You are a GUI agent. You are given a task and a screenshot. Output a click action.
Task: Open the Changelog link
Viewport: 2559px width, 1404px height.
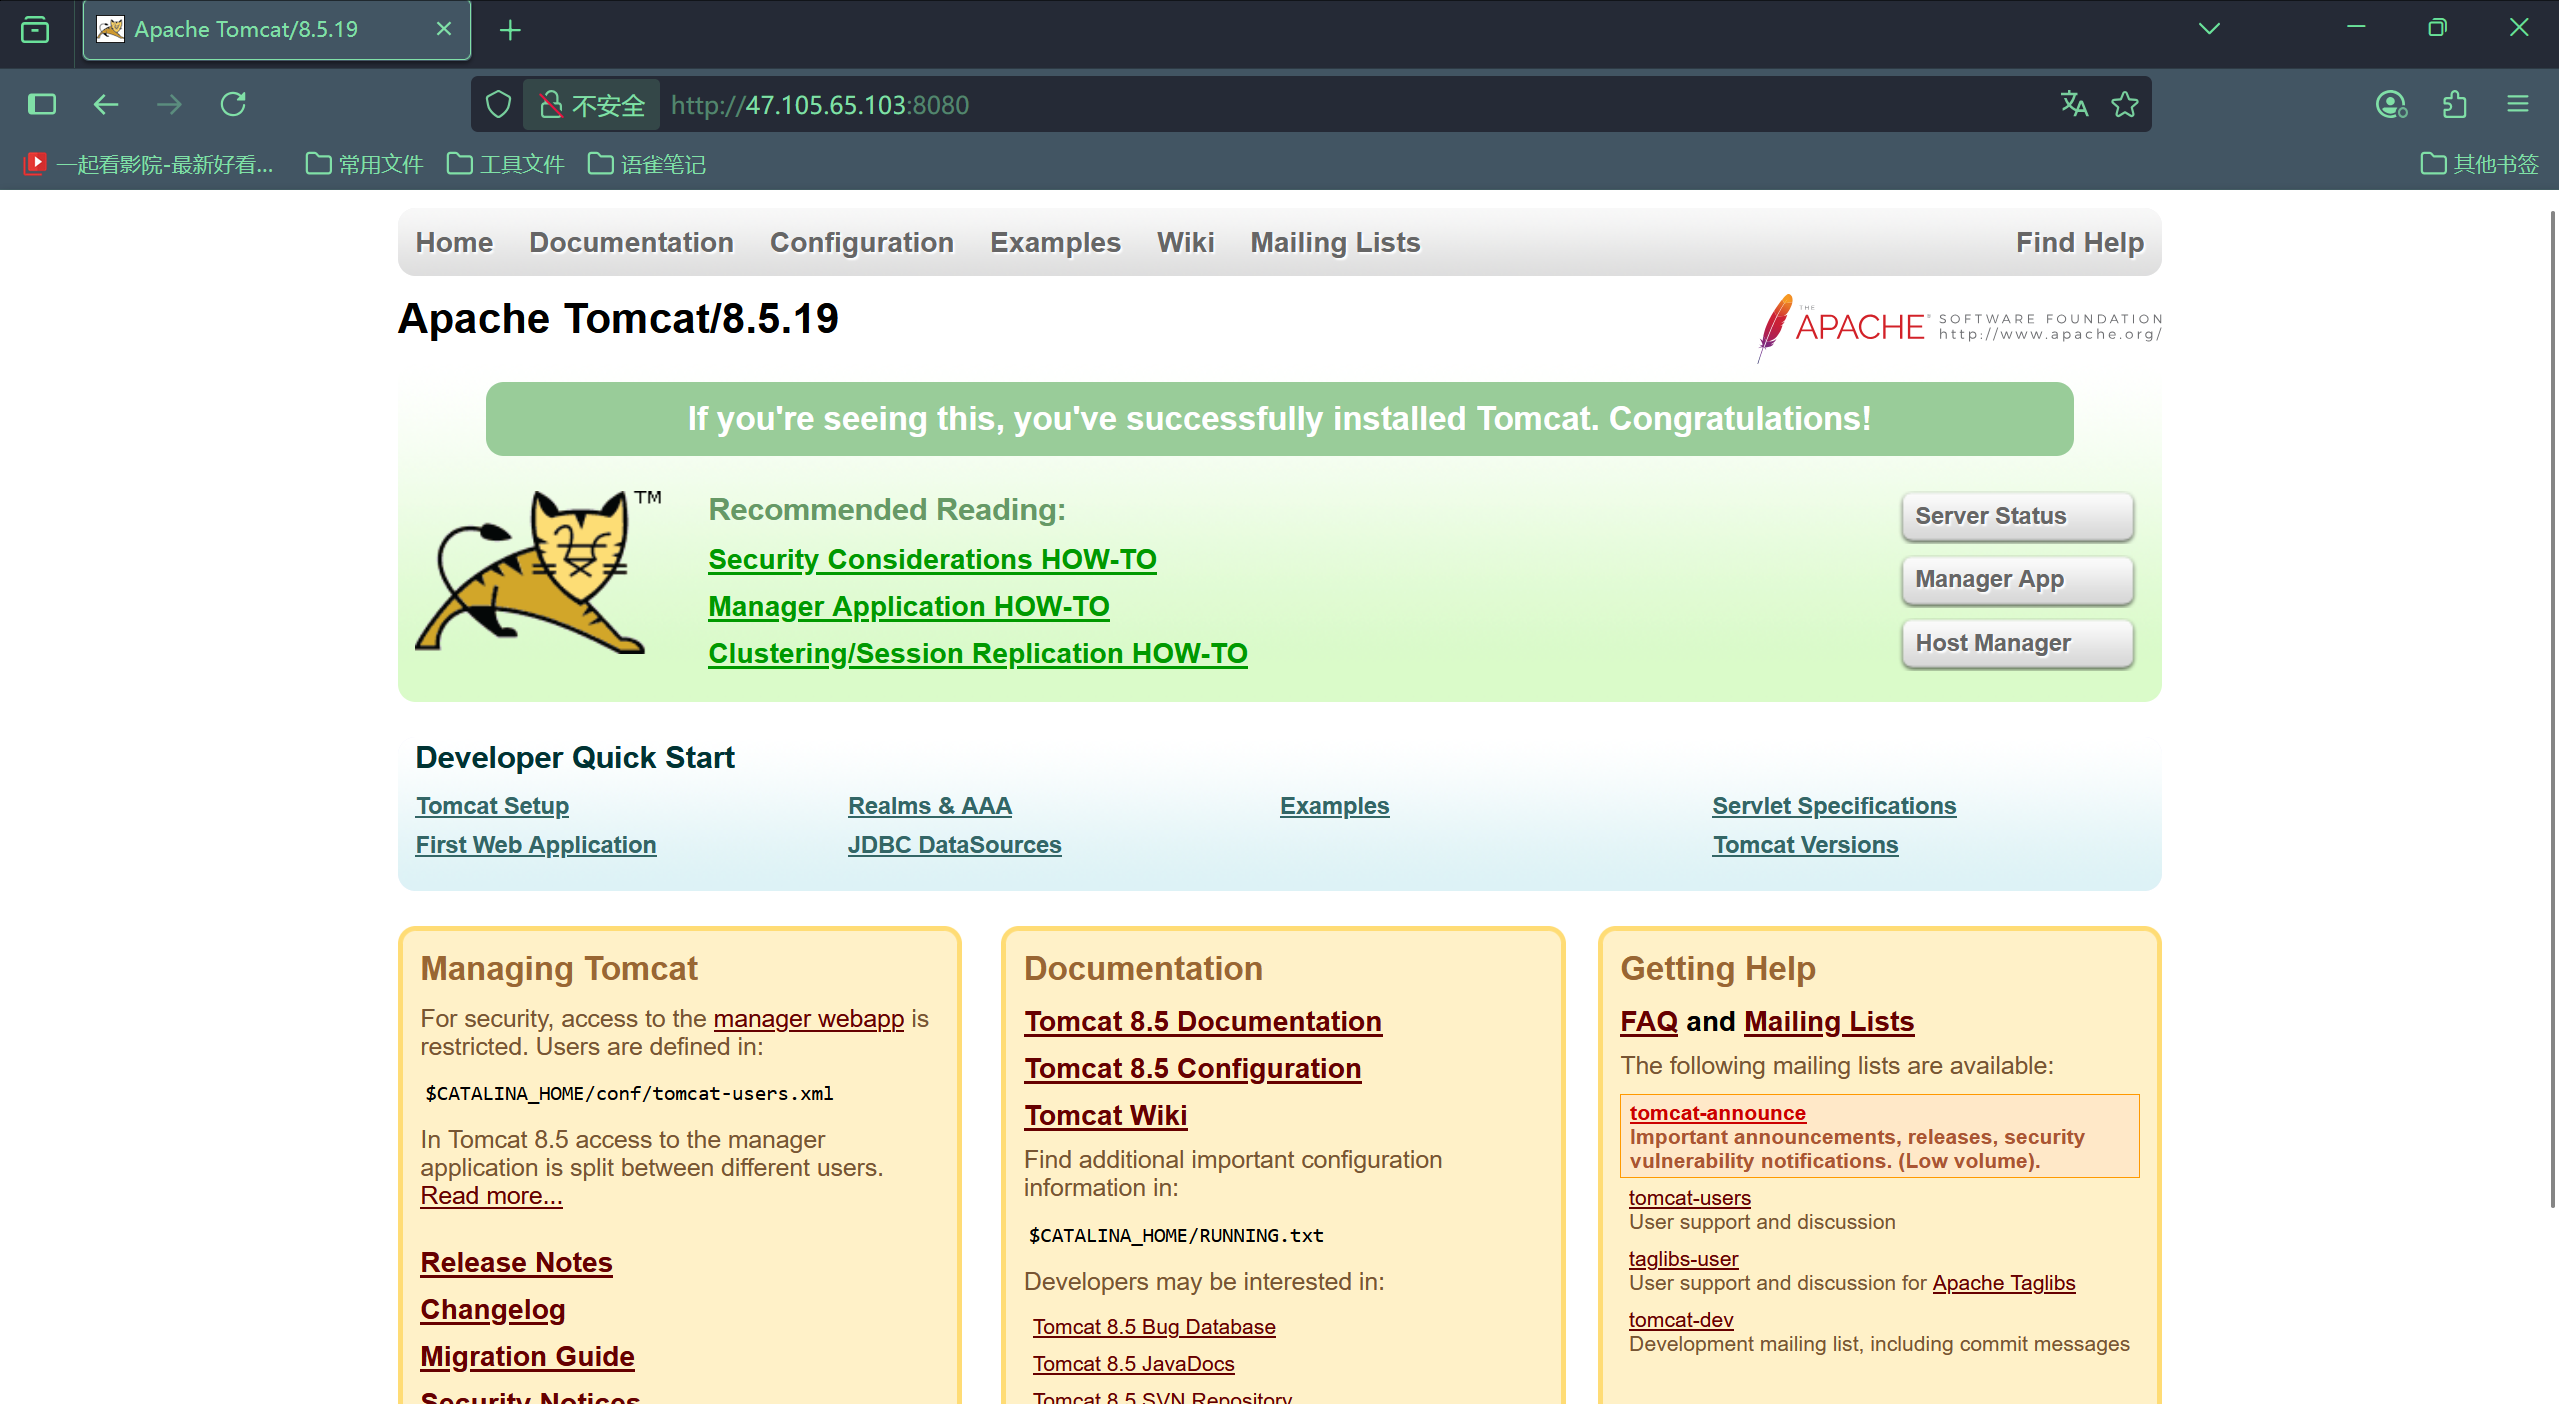tap(493, 1309)
